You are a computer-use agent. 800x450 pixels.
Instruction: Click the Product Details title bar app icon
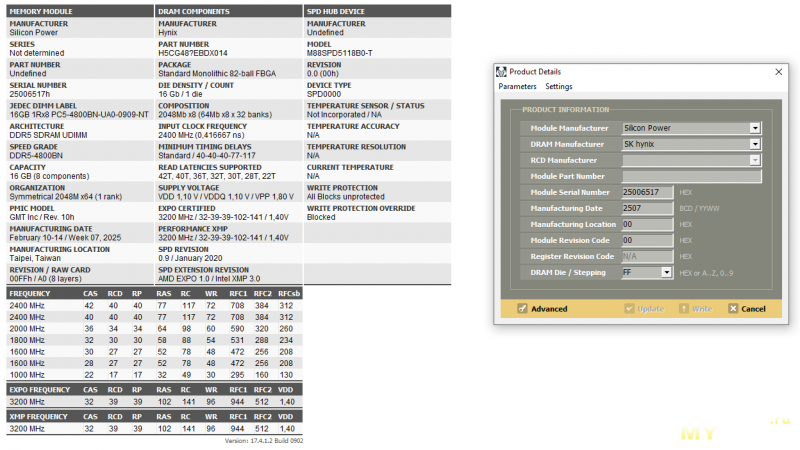tap(502, 72)
